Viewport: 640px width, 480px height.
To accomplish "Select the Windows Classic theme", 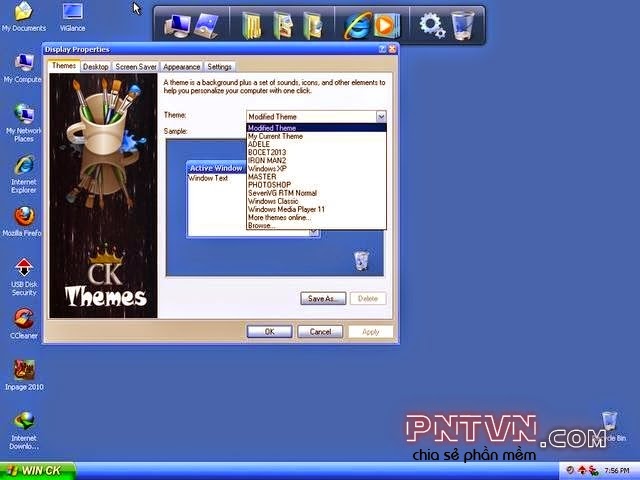I will coord(316,201).
